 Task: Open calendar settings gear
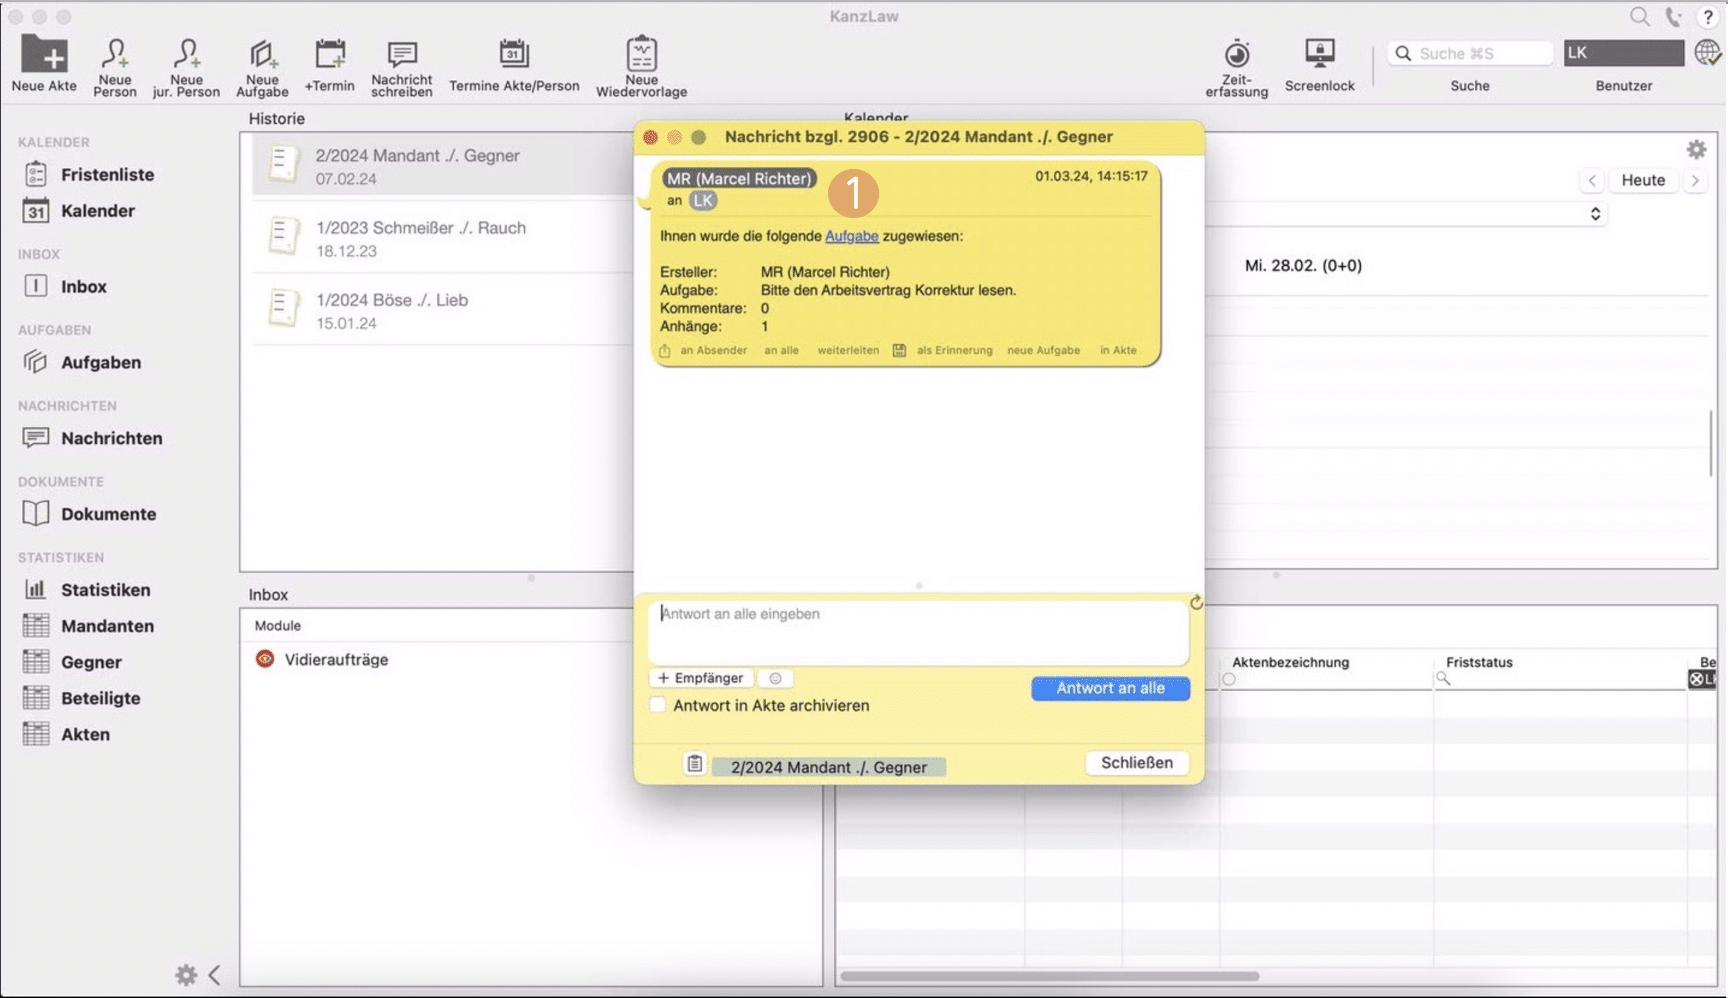tap(1696, 149)
